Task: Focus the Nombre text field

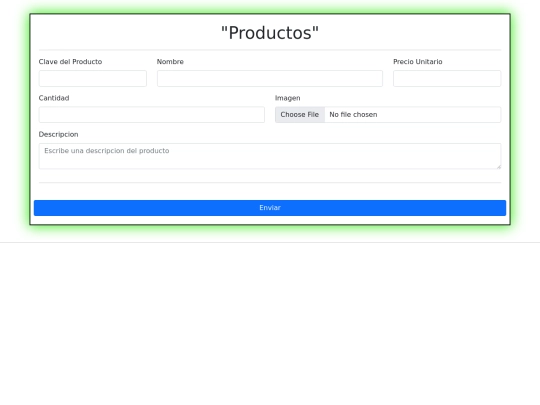Action: click(270, 79)
